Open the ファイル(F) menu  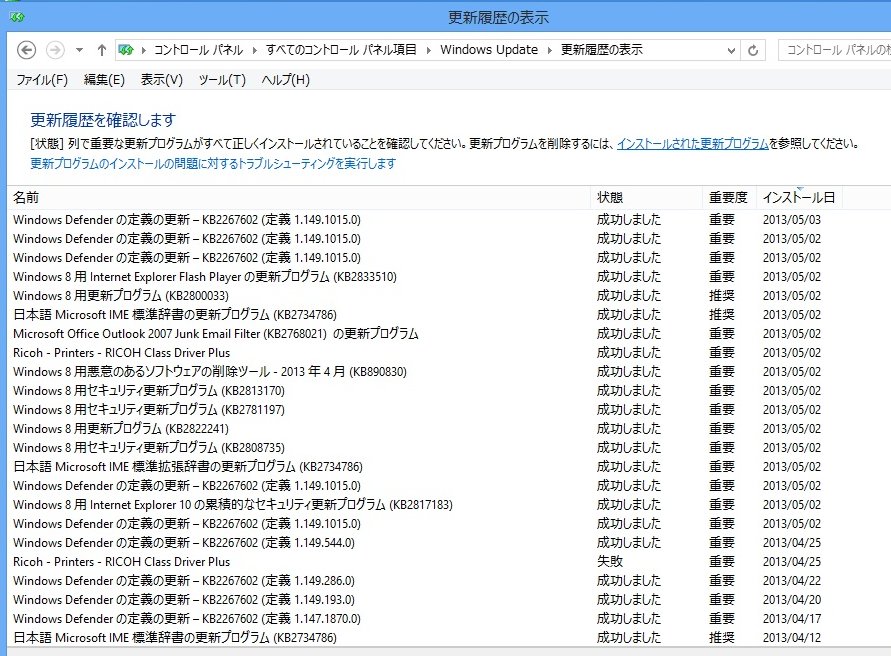(42, 80)
